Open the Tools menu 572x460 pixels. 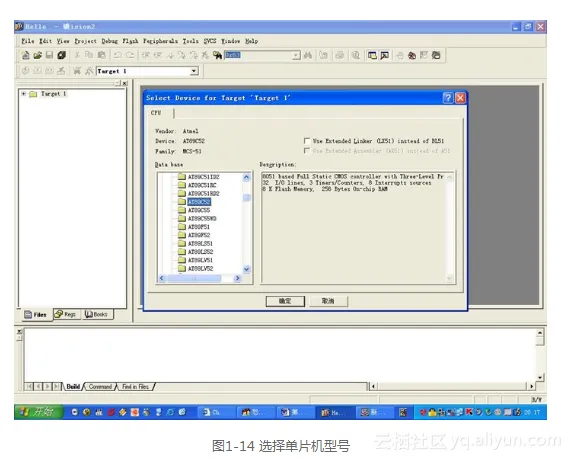click(x=191, y=41)
